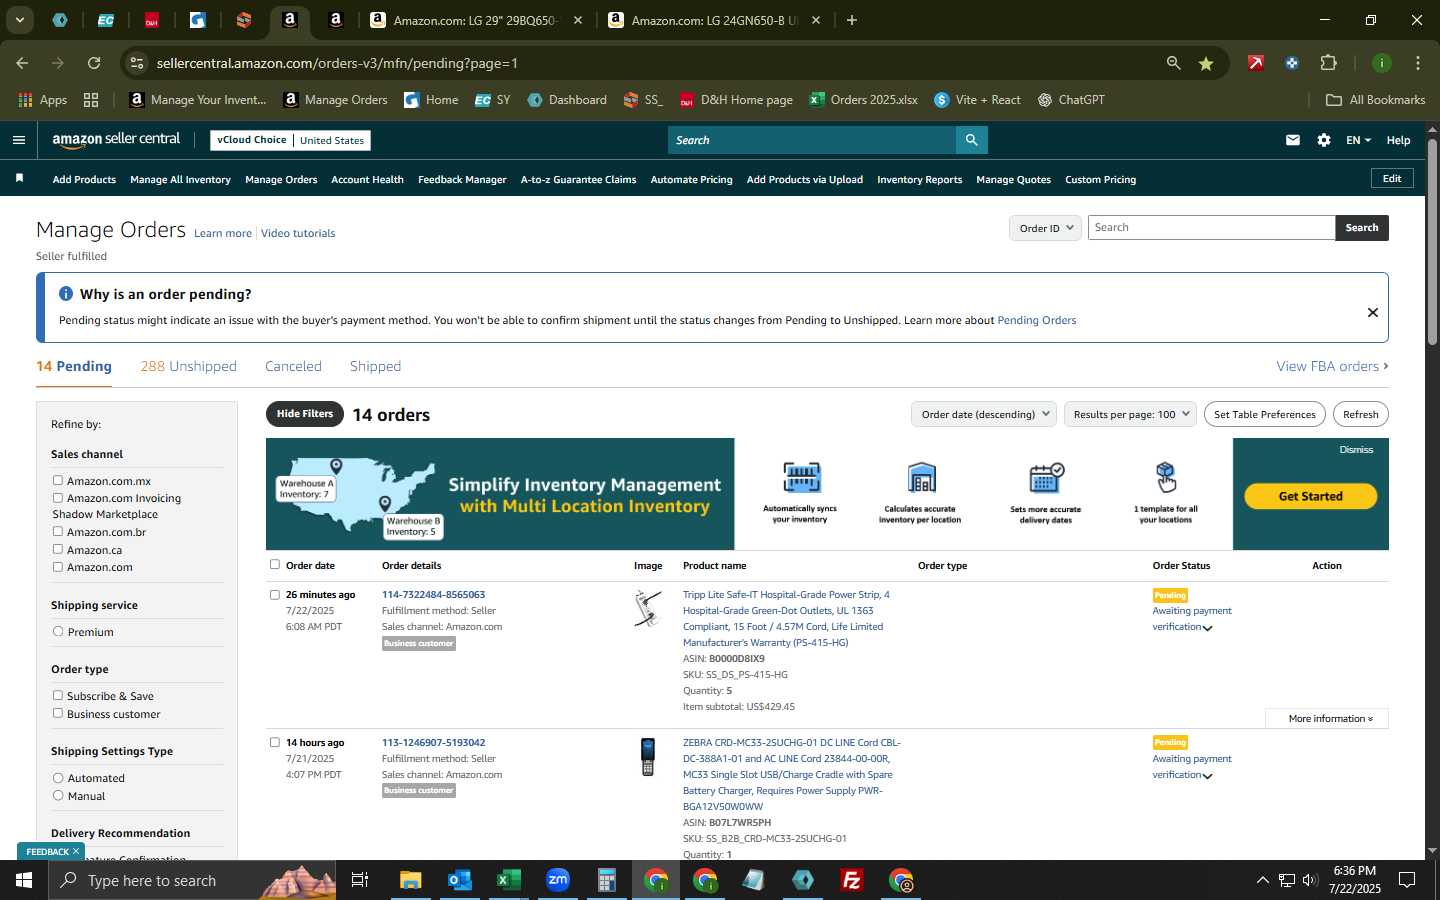Click the Order ID search input field
Viewport: 1440px width, 900px height.
(x=1211, y=228)
